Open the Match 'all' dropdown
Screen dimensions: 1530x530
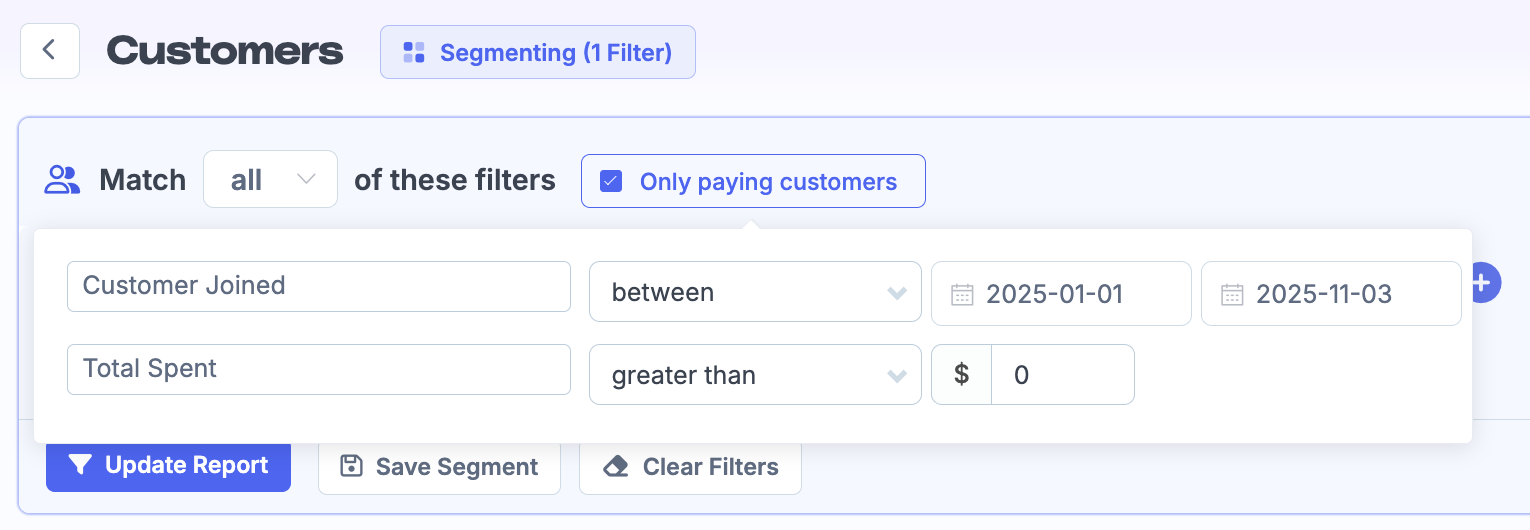coord(270,180)
